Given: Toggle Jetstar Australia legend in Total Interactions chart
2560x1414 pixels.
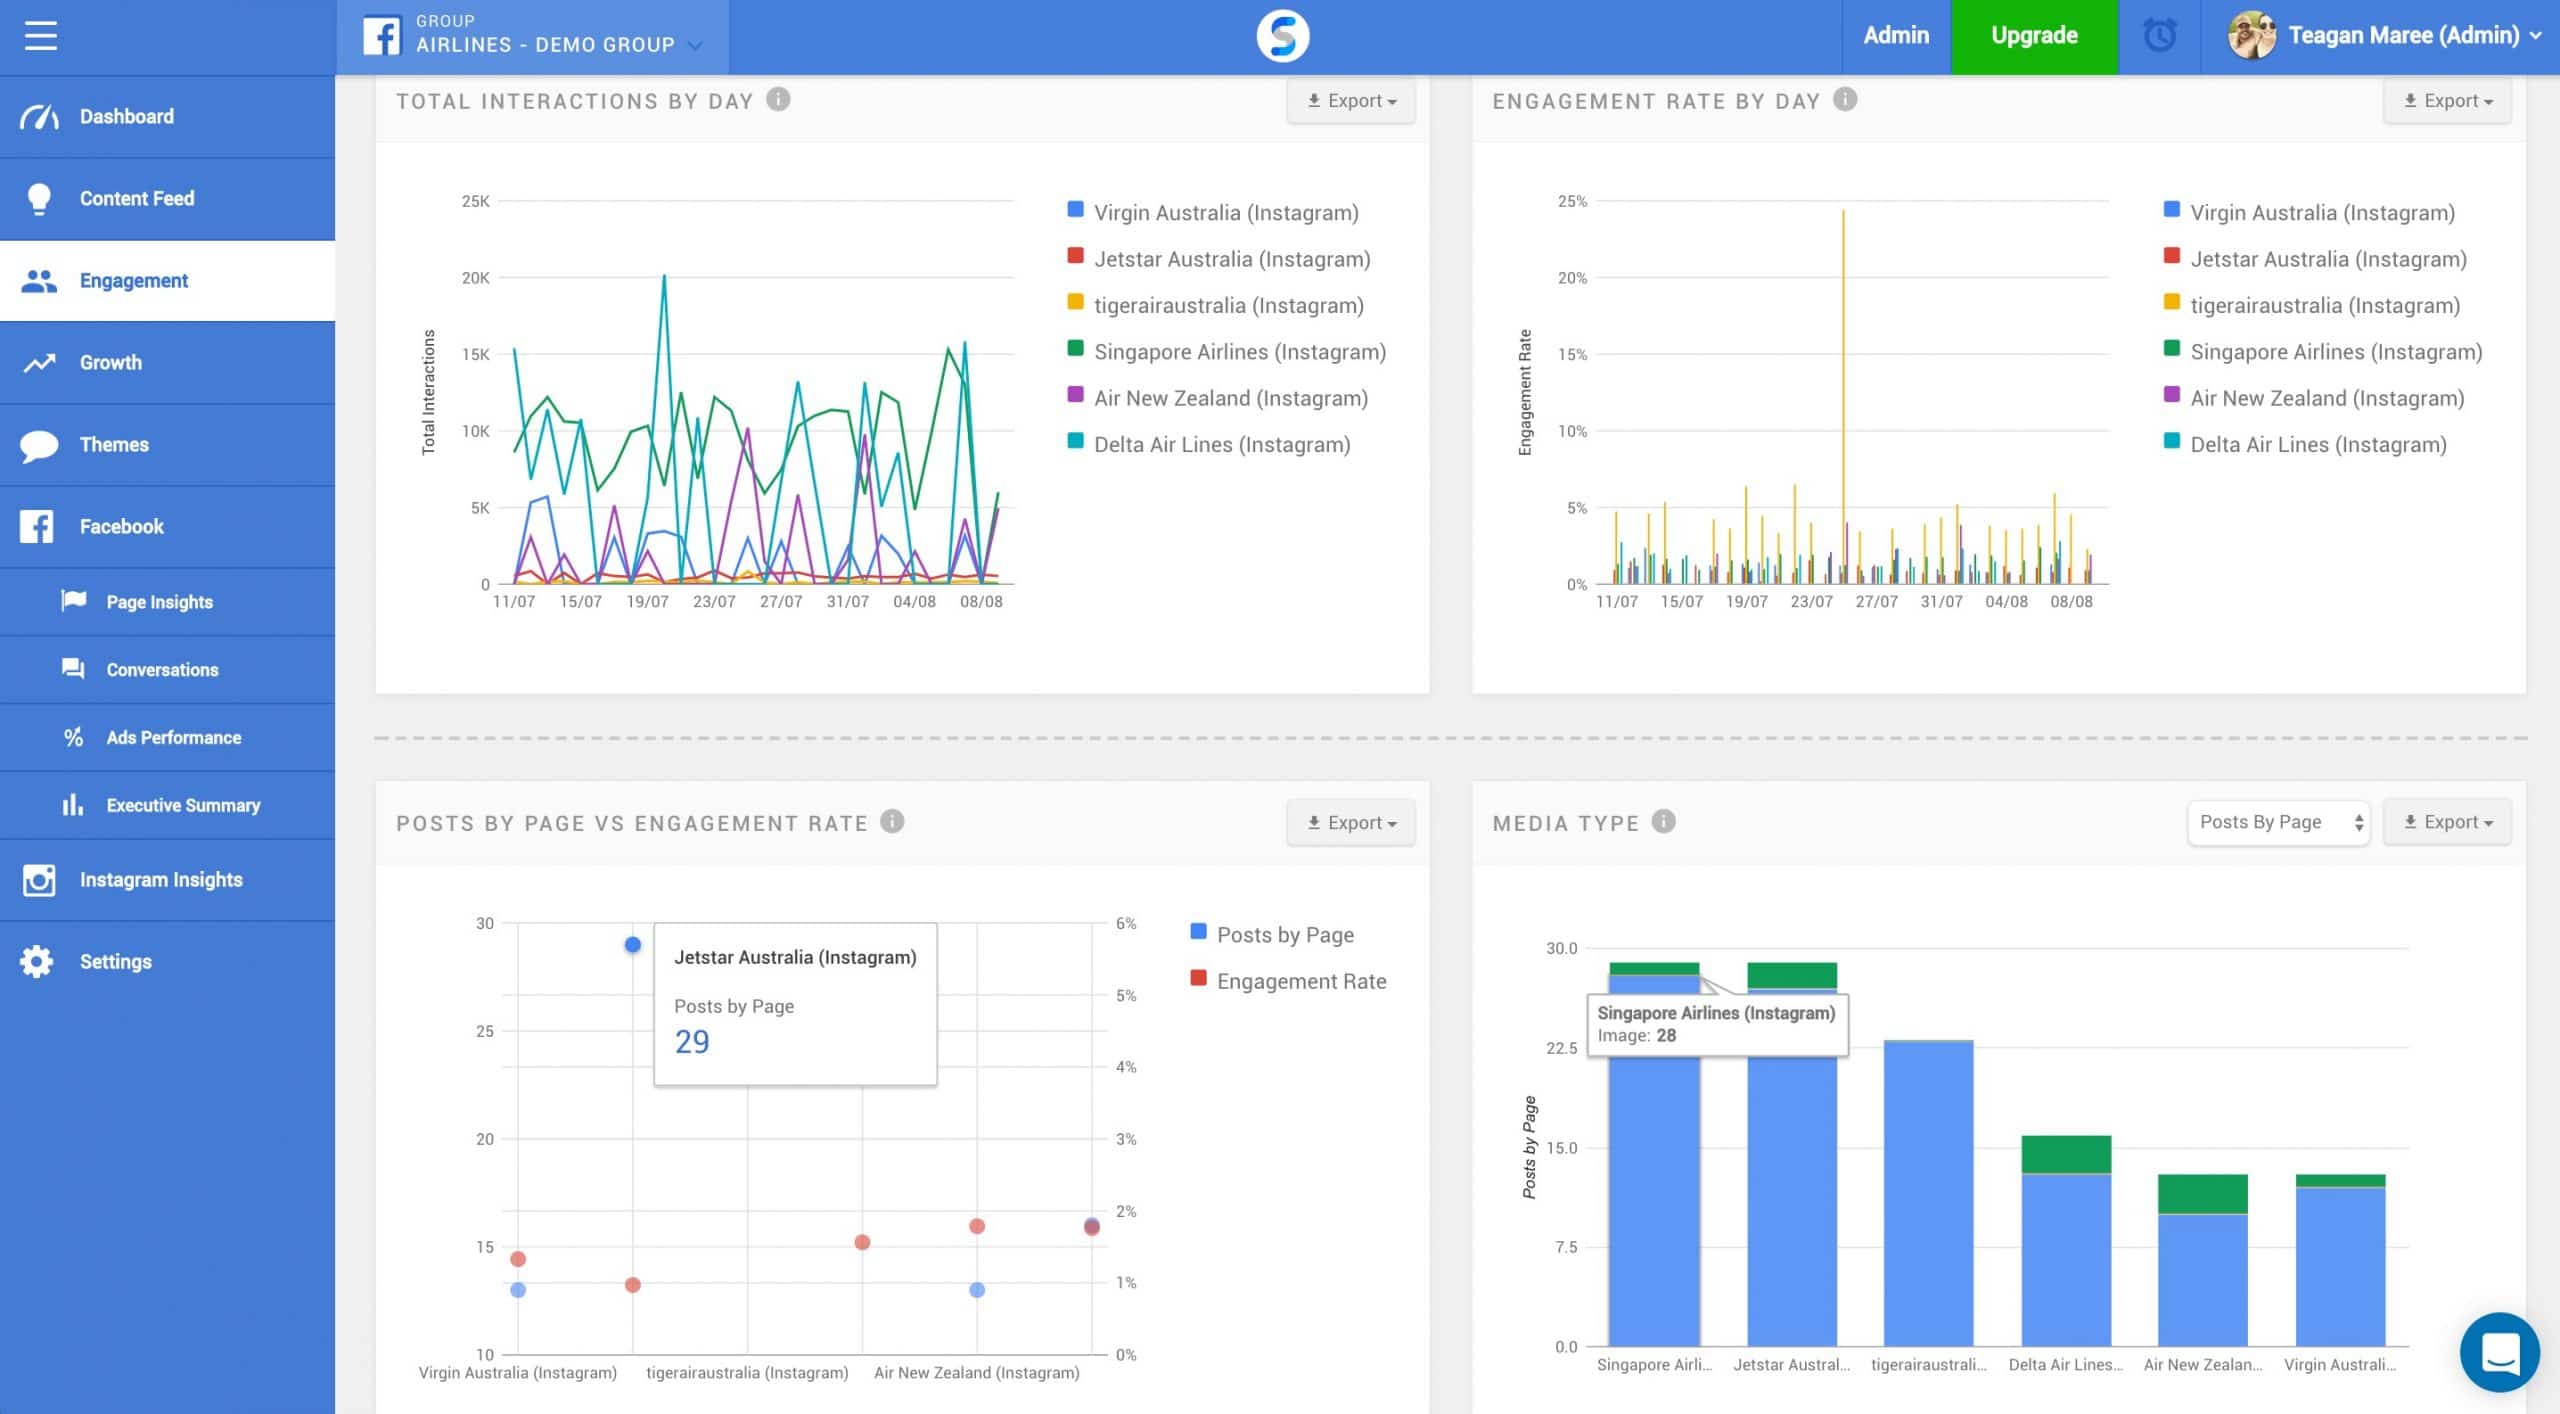Looking at the screenshot, I should 1220,259.
